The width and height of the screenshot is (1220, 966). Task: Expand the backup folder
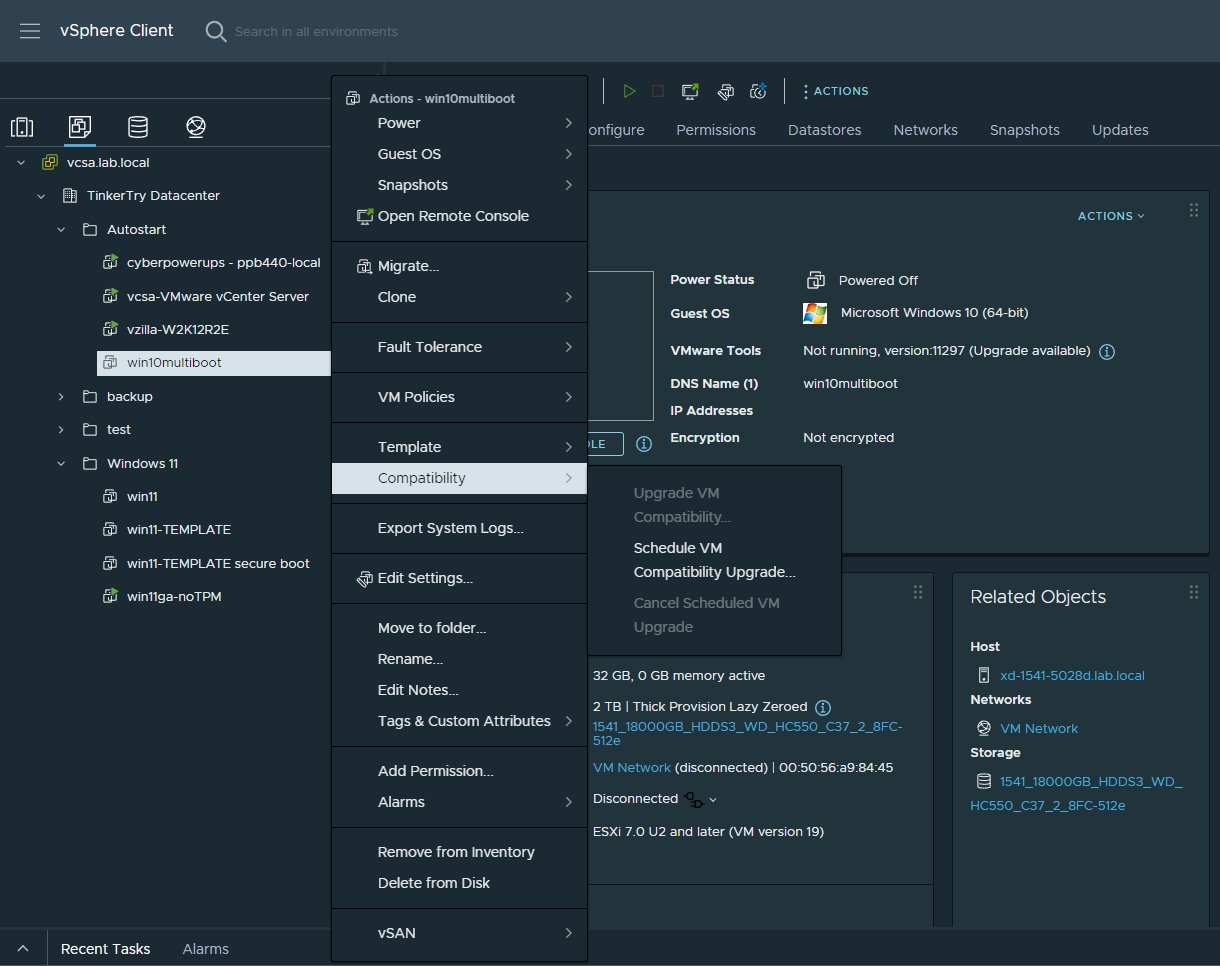click(x=62, y=397)
